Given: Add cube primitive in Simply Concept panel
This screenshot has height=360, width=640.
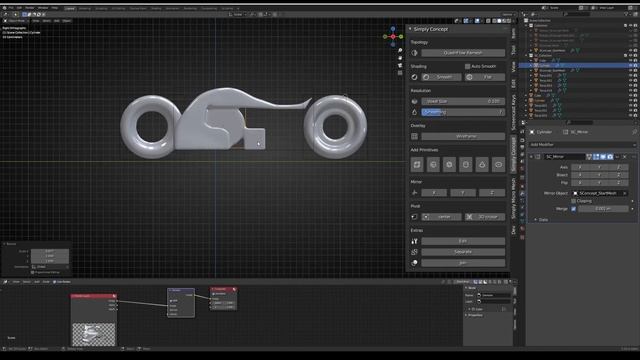Looking at the screenshot, I should coord(417,164).
